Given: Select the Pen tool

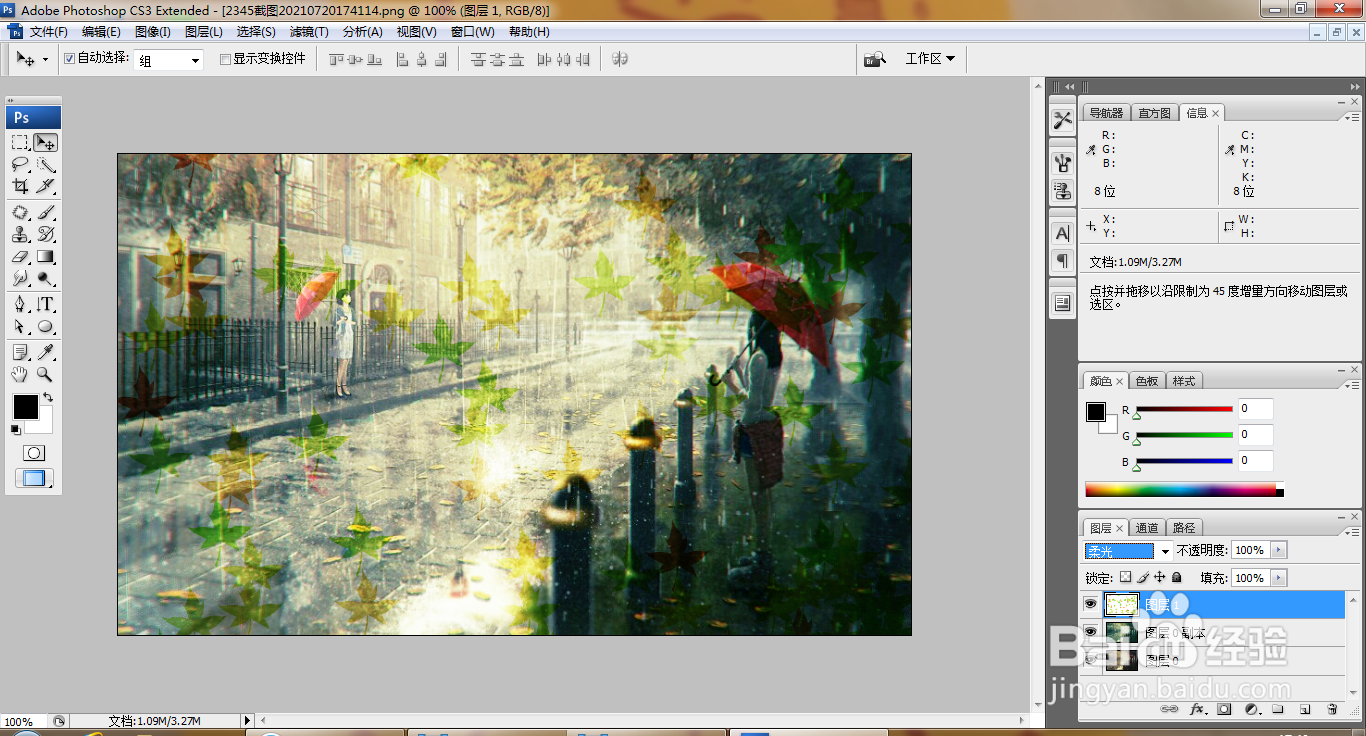Looking at the screenshot, I should click(x=20, y=304).
